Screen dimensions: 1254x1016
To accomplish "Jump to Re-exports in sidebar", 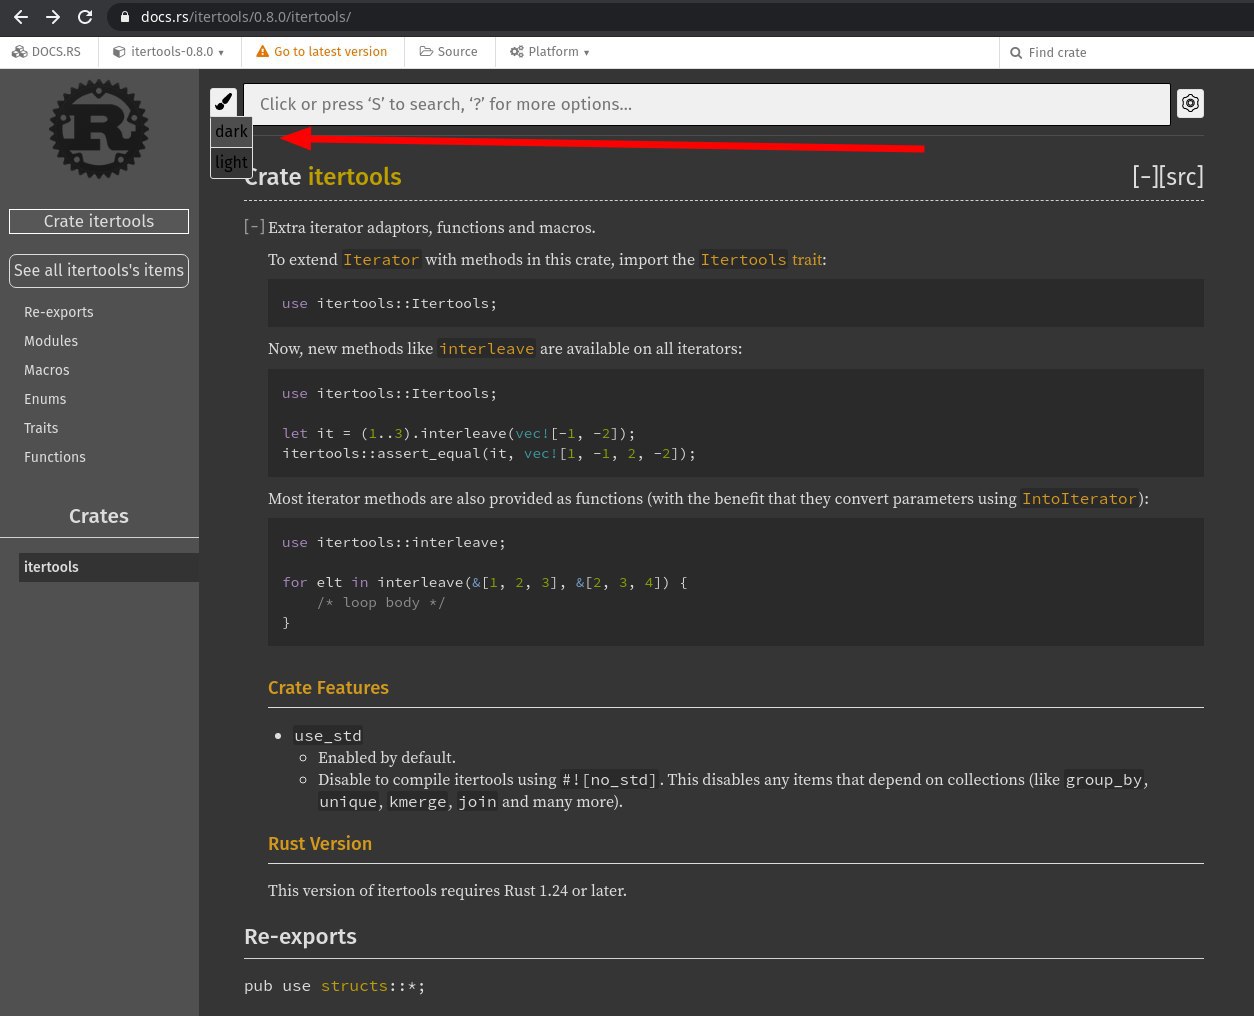I will 59,312.
